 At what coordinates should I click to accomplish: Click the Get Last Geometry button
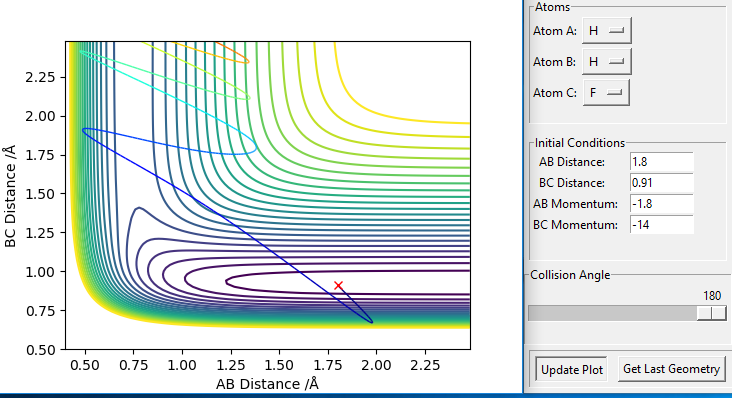coord(671,369)
